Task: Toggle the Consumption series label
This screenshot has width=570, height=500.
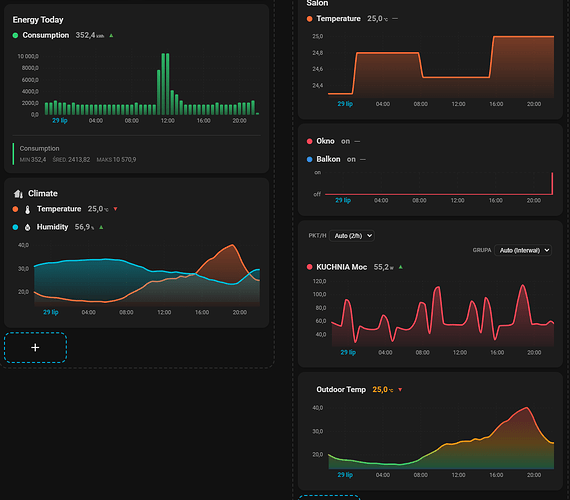Action: point(46,35)
